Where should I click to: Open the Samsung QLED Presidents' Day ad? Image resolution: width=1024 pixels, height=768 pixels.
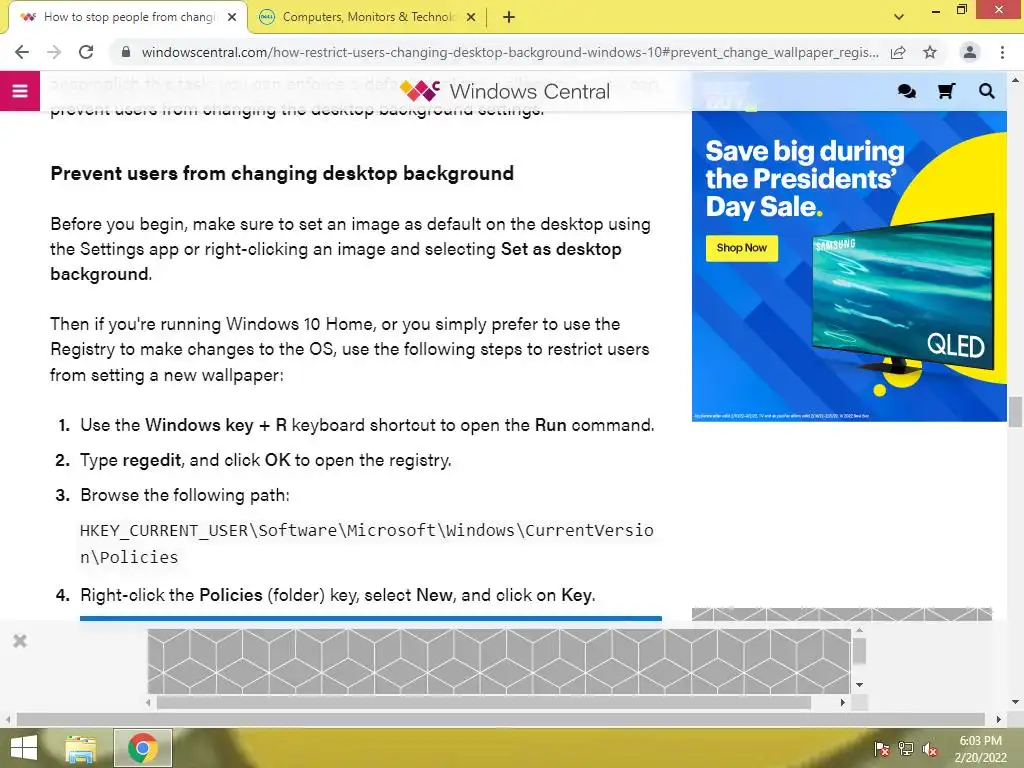click(x=849, y=266)
